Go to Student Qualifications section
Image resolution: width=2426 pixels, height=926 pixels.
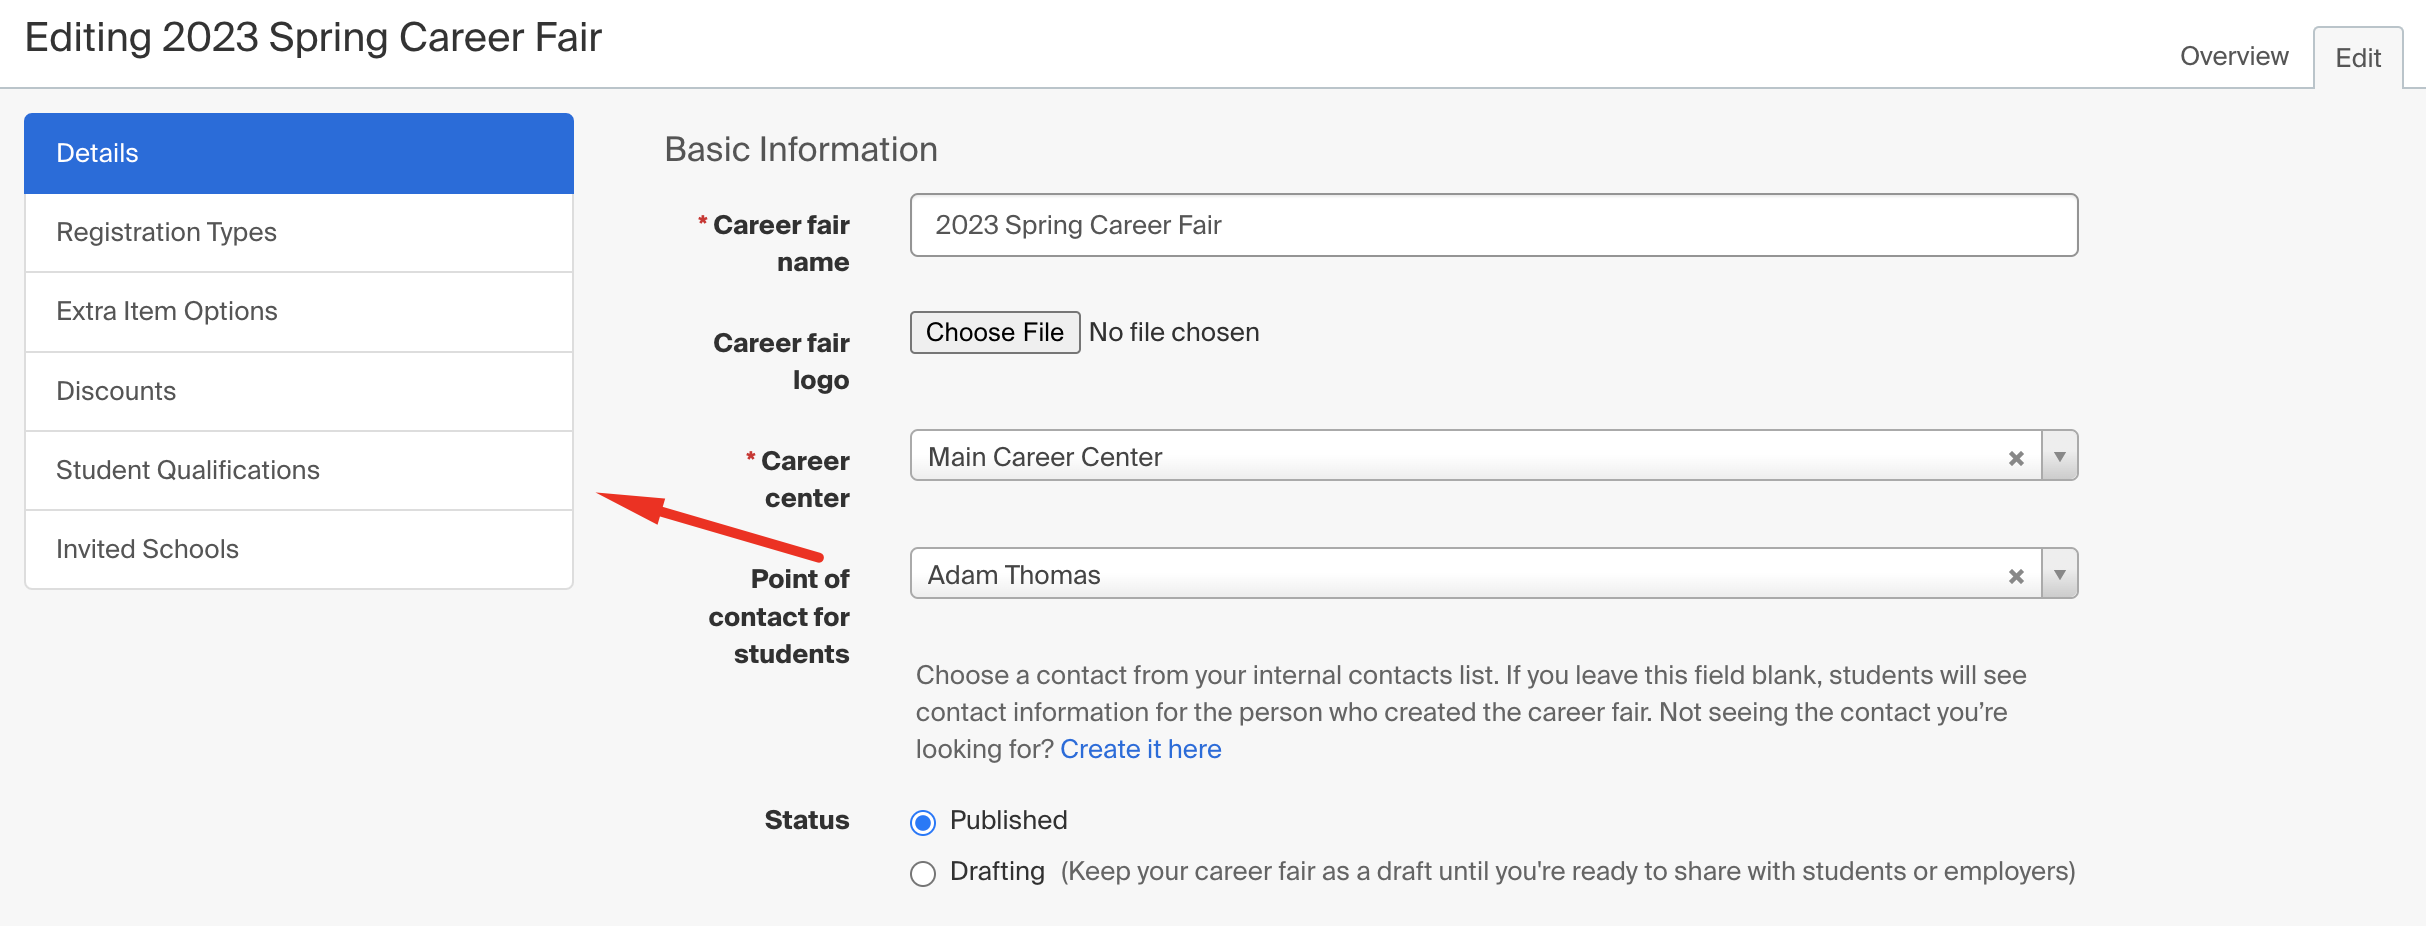click(299, 470)
